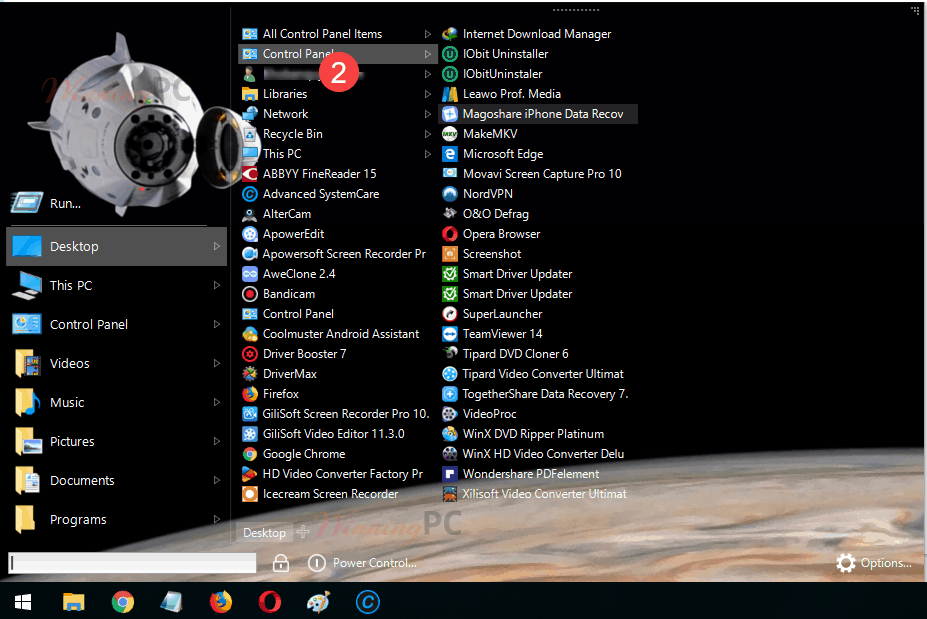Image resolution: width=927 pixels, height=619 pixels.
Task: Launch the Google Chrome list icon
Action: [x=250, y=454]
